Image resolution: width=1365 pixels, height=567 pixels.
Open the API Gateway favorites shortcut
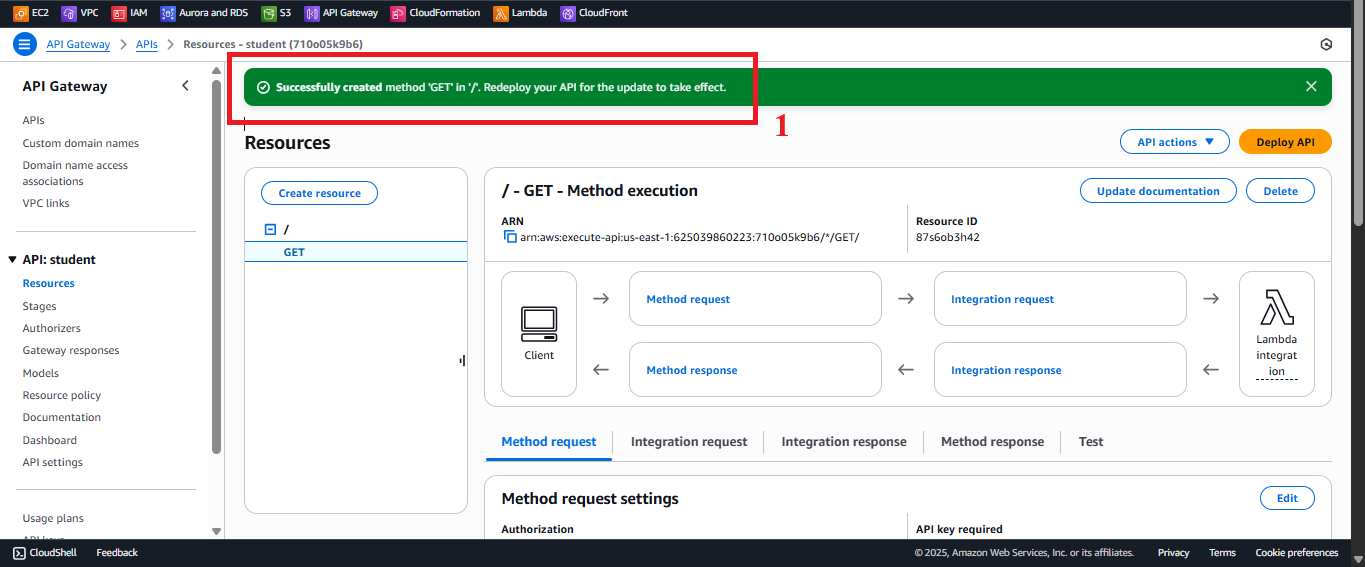coord(341,13)
